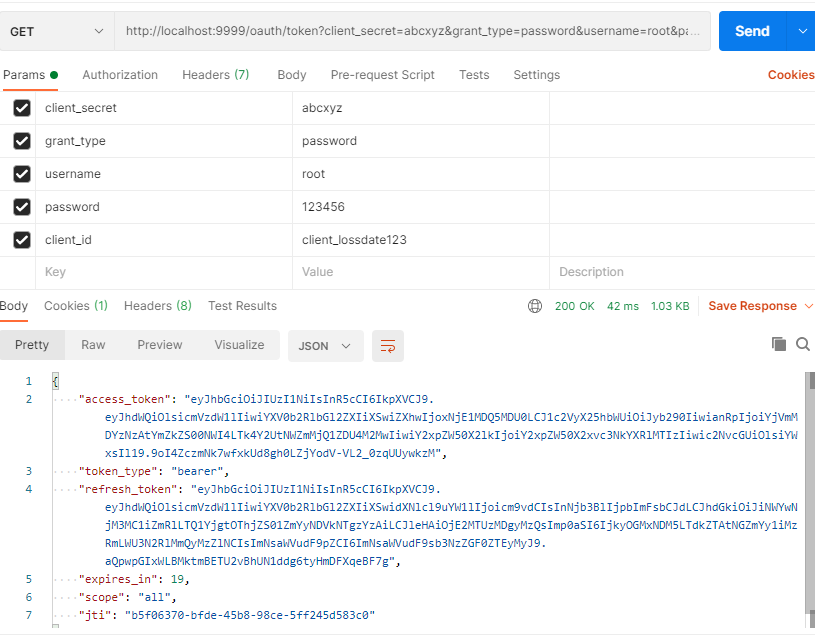The image size is (815, 636).
Task: Switch to Visualize view
Action: click(x=239, y=345)
